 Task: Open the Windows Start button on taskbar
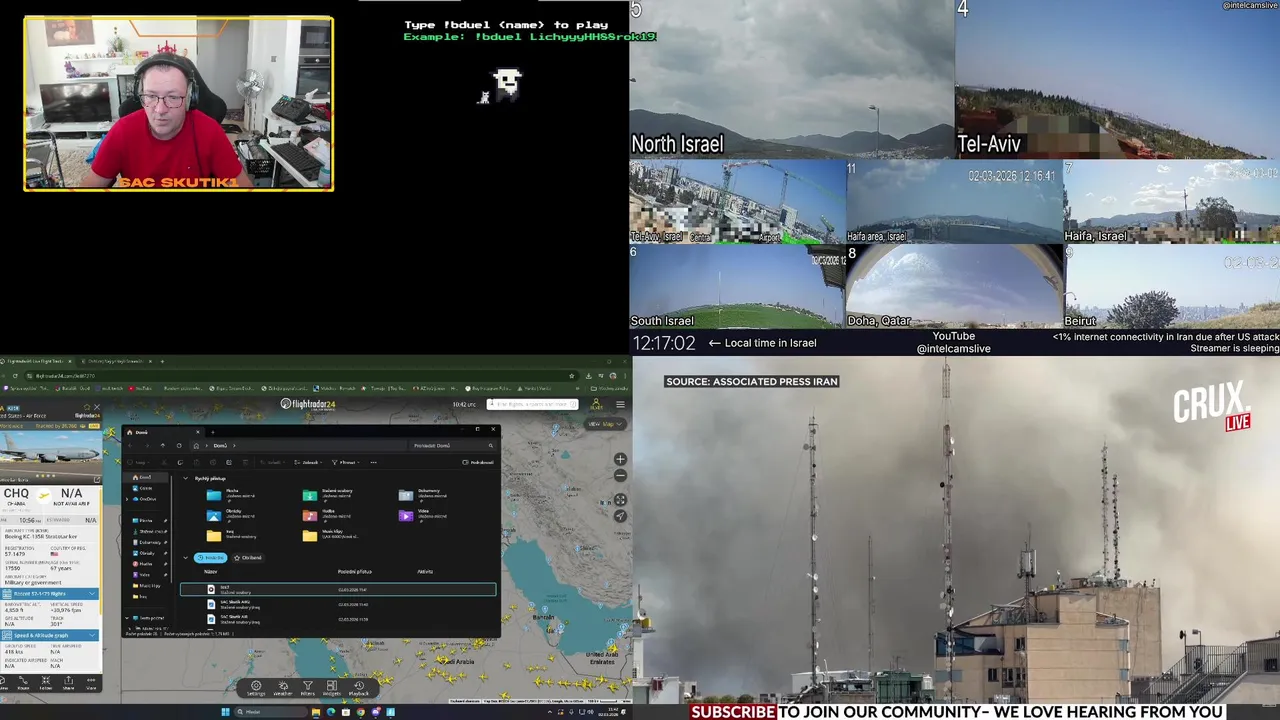[x=225, y=712]
